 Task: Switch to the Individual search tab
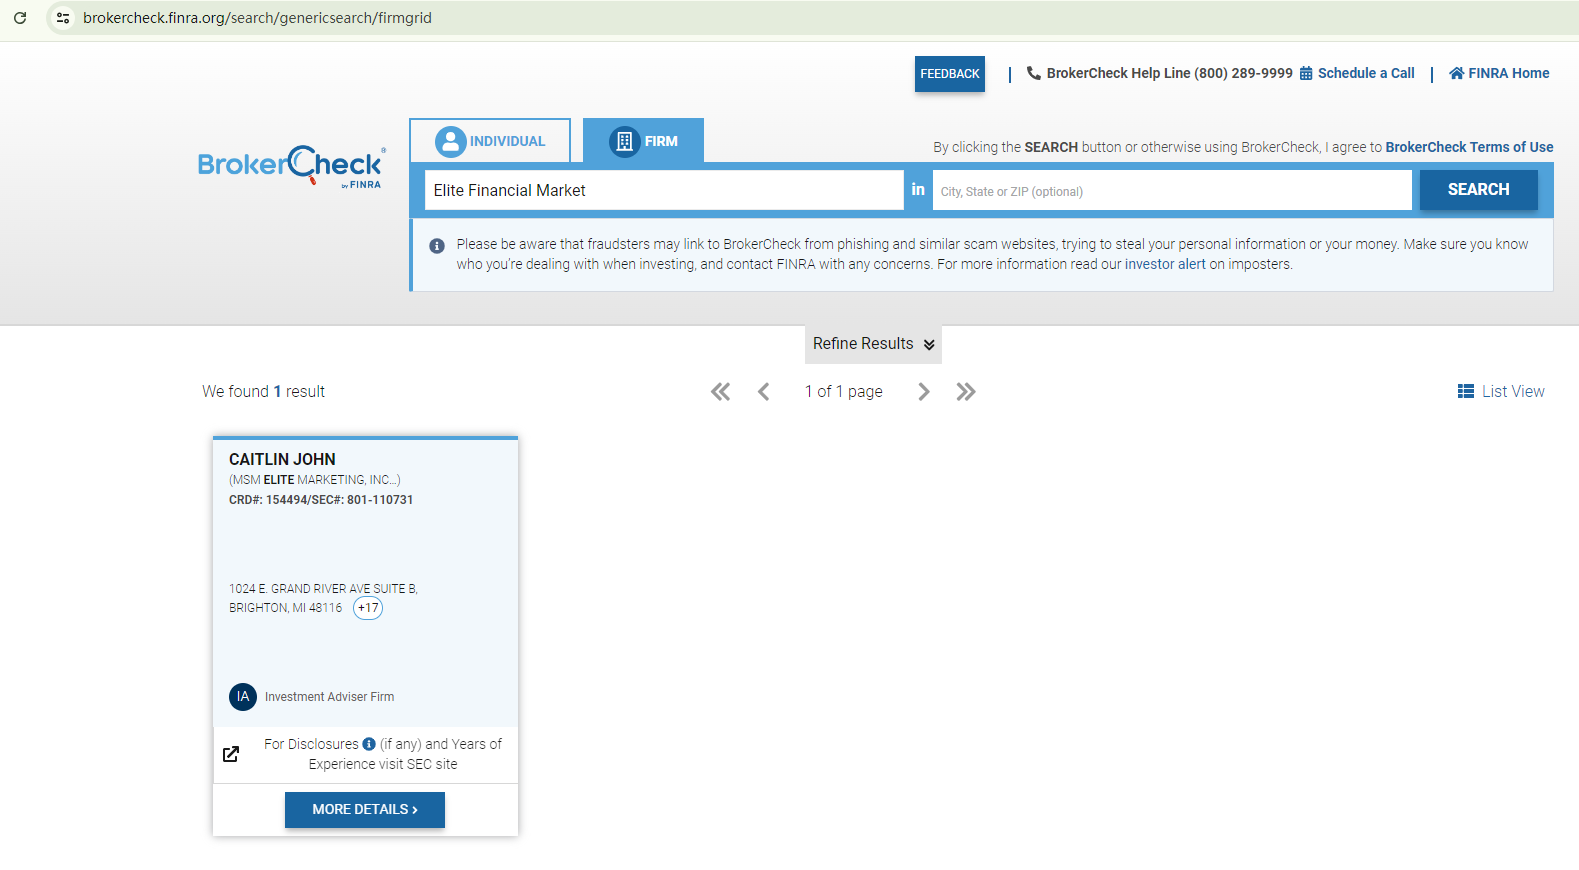tap(490, 141)
